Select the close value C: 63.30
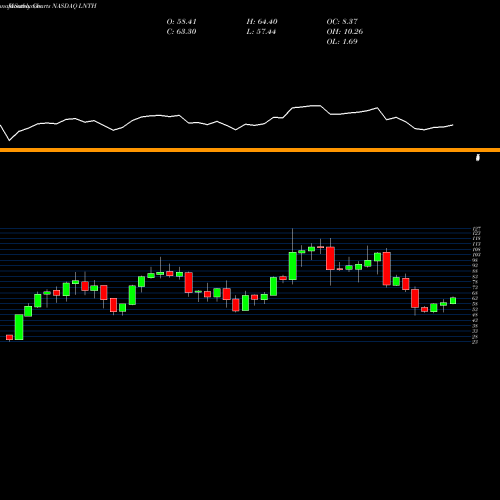Screen dimensions: 500x500 pos(181,32)
